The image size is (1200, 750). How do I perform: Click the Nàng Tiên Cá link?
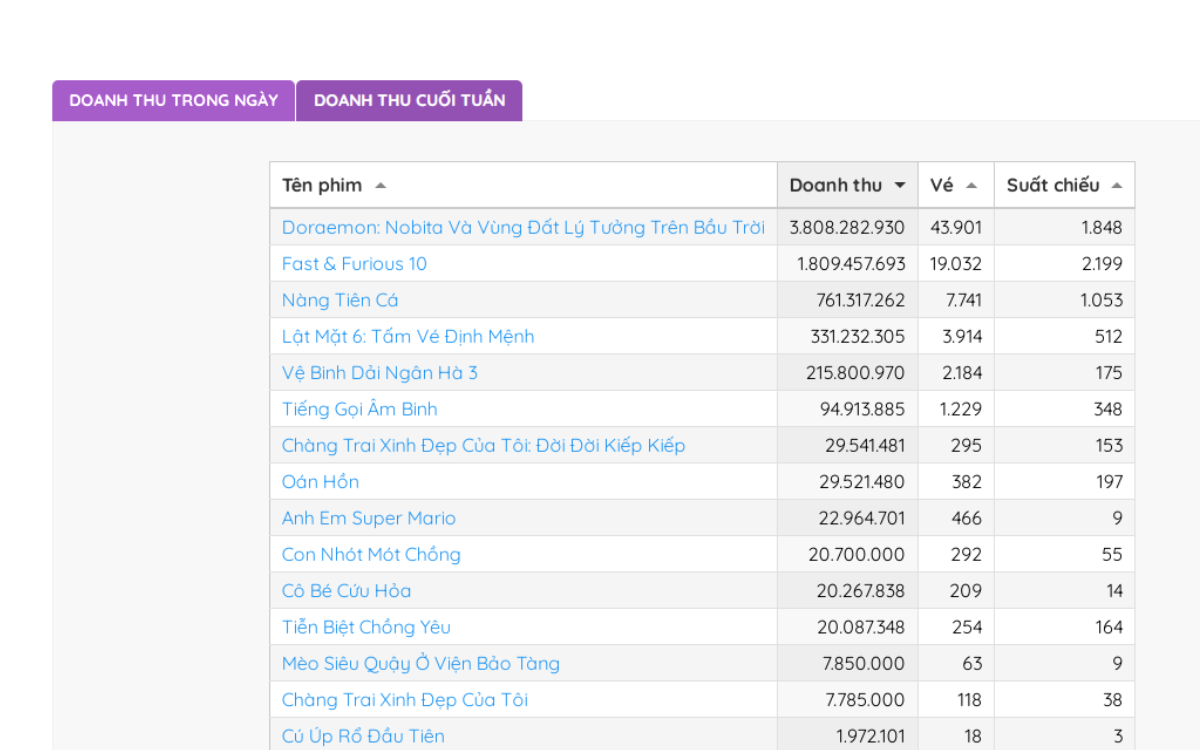340,300
